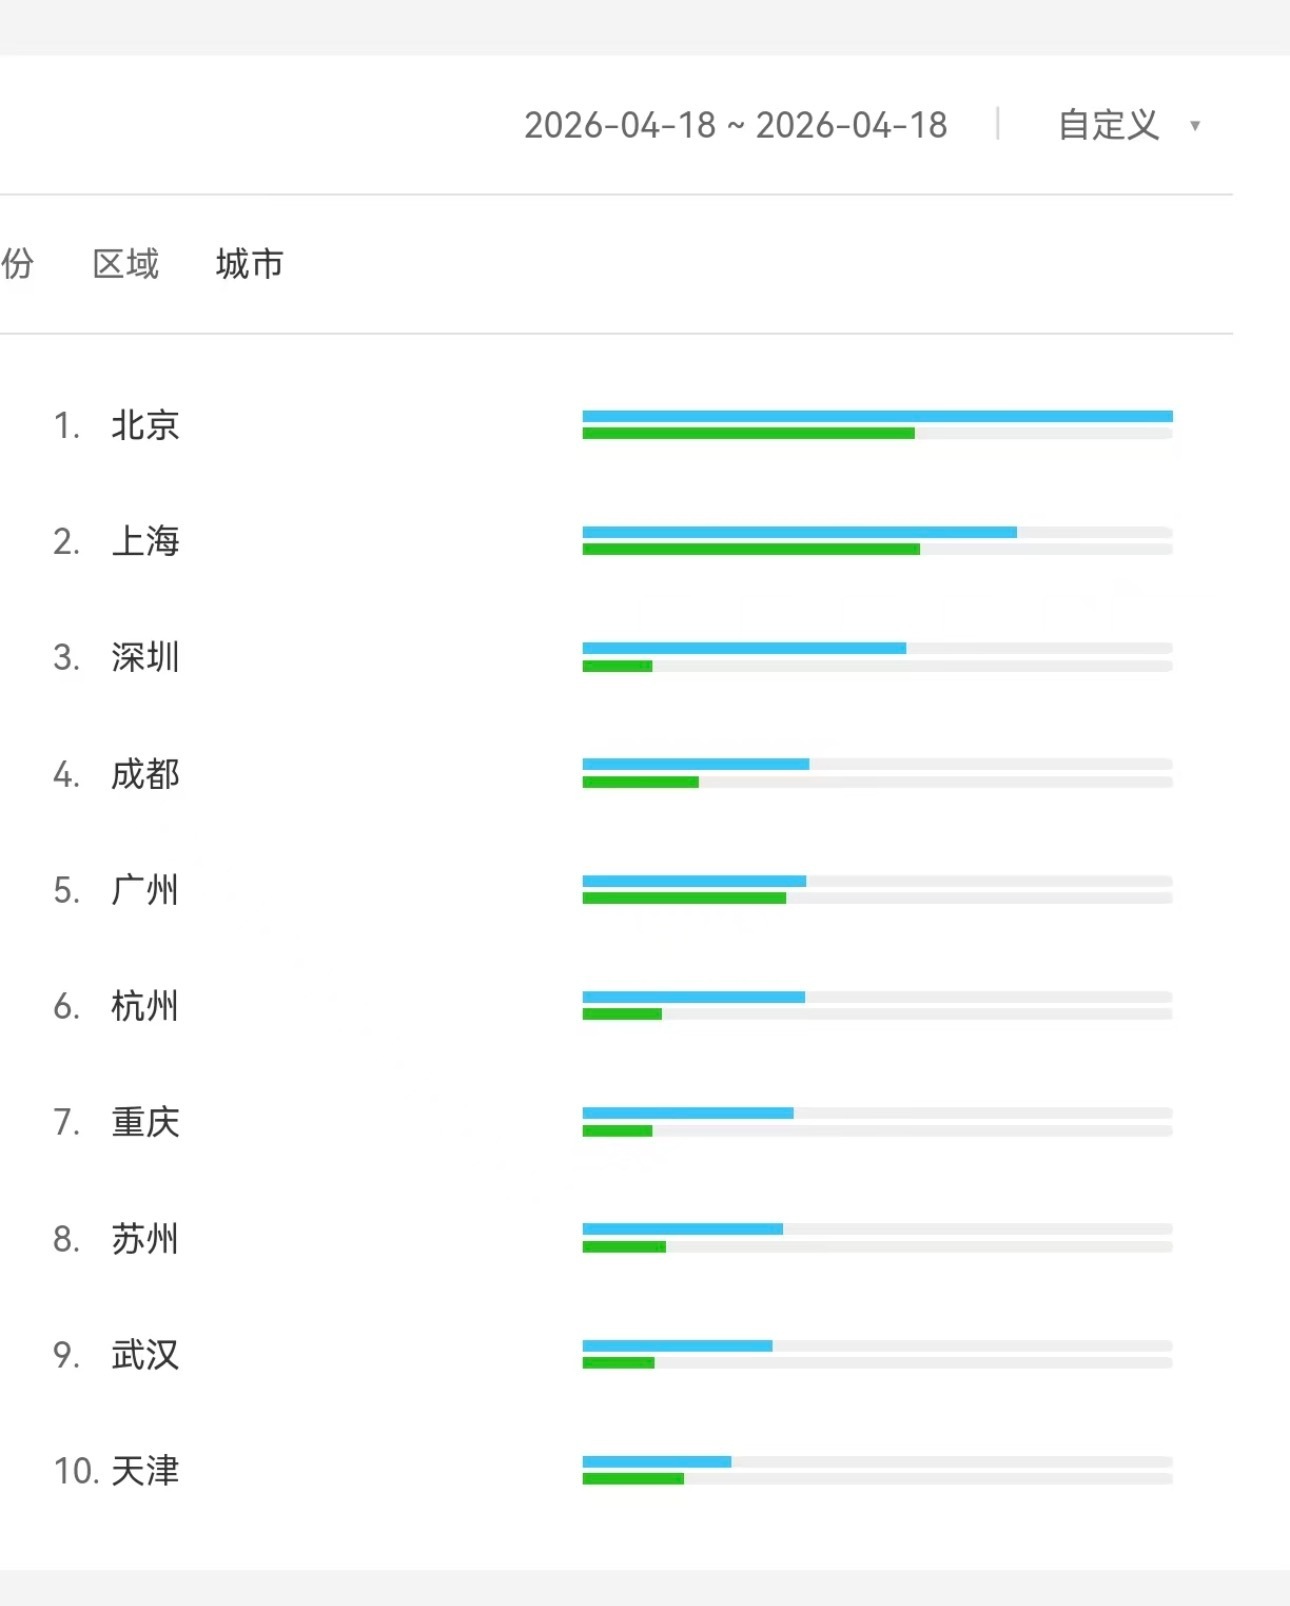
Task: Open the 成都 entry
Action: coord(146,774)
